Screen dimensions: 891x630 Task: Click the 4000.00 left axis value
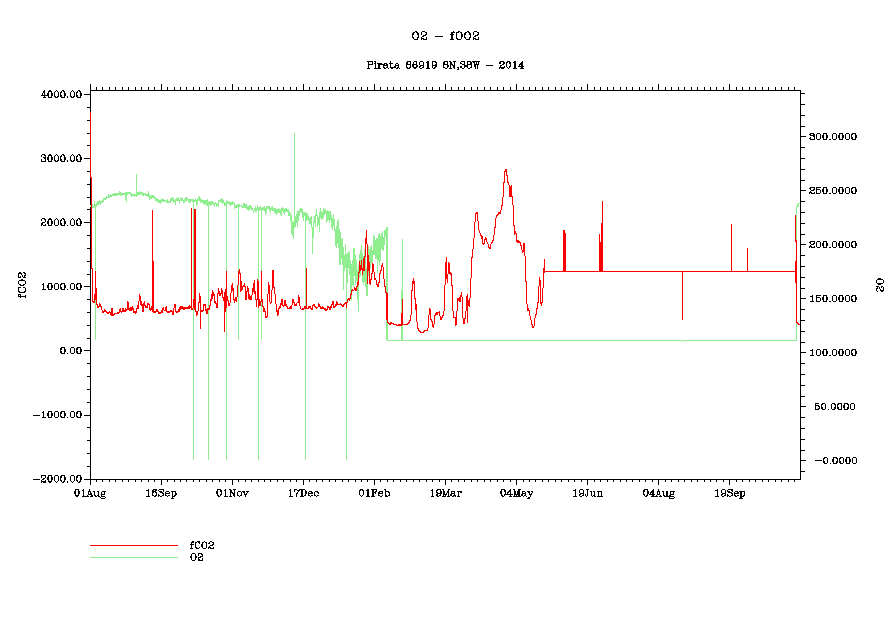[x=61, y=95]
